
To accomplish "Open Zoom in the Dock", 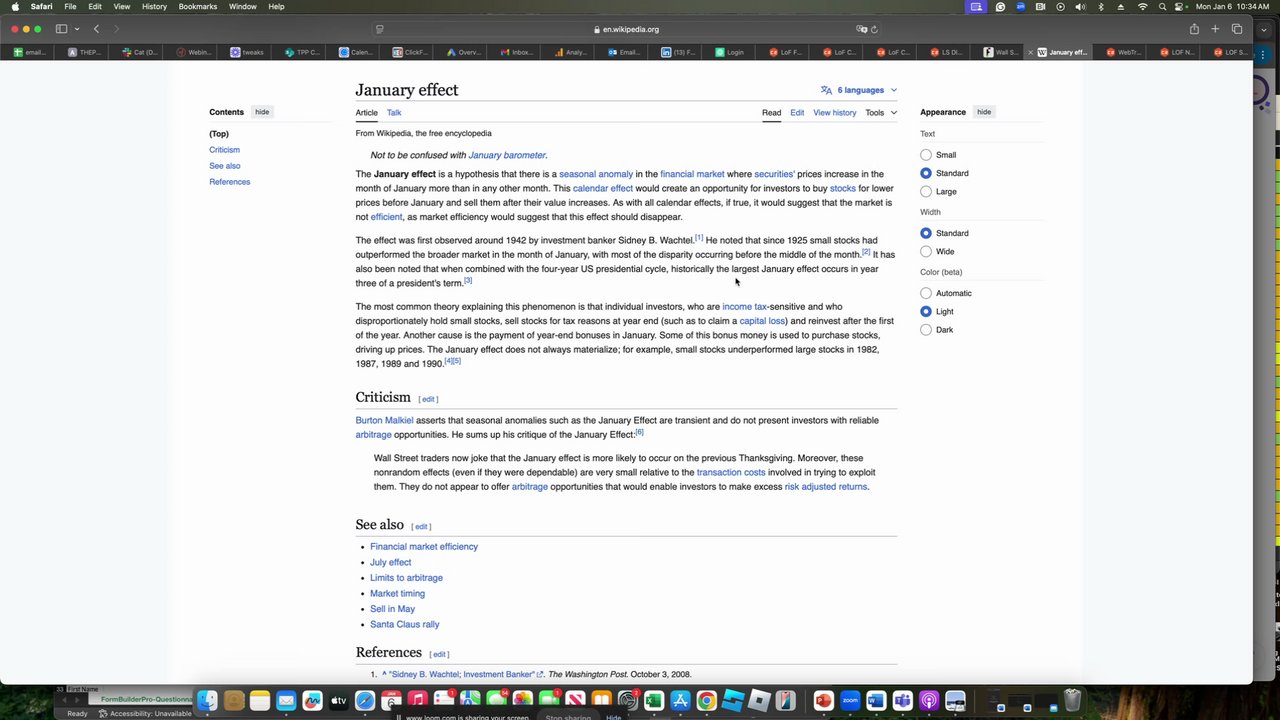I will 850,701.
